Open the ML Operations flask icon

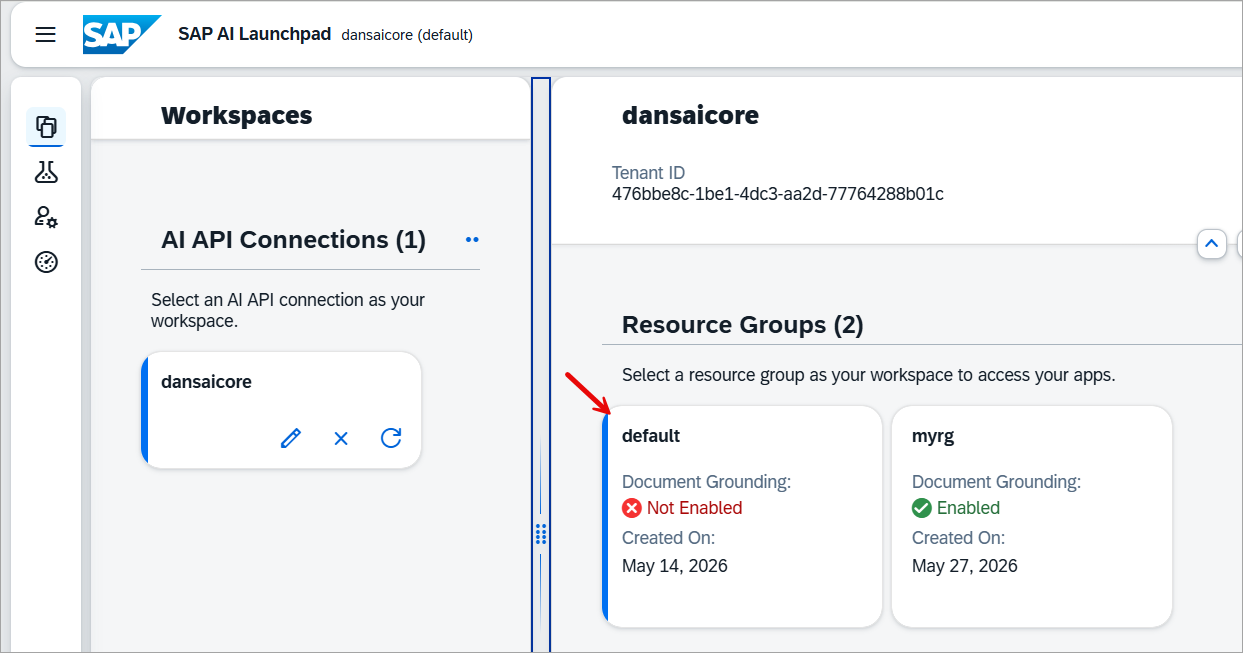[x=47, y=172]
